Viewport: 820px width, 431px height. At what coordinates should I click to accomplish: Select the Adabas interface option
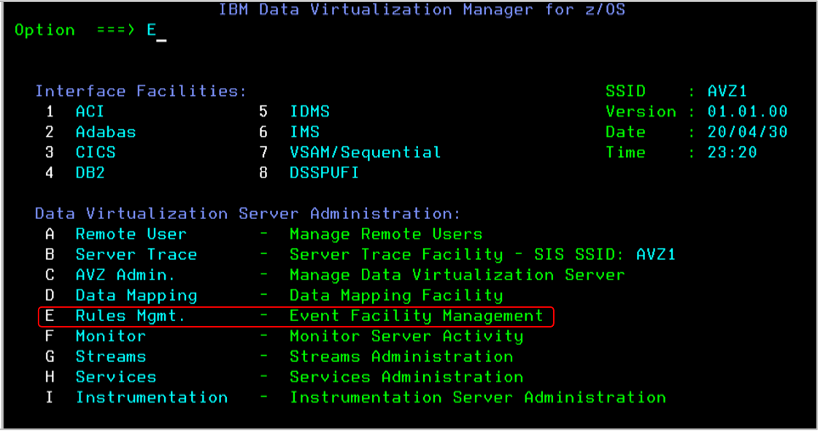click(x=105, y=132)
